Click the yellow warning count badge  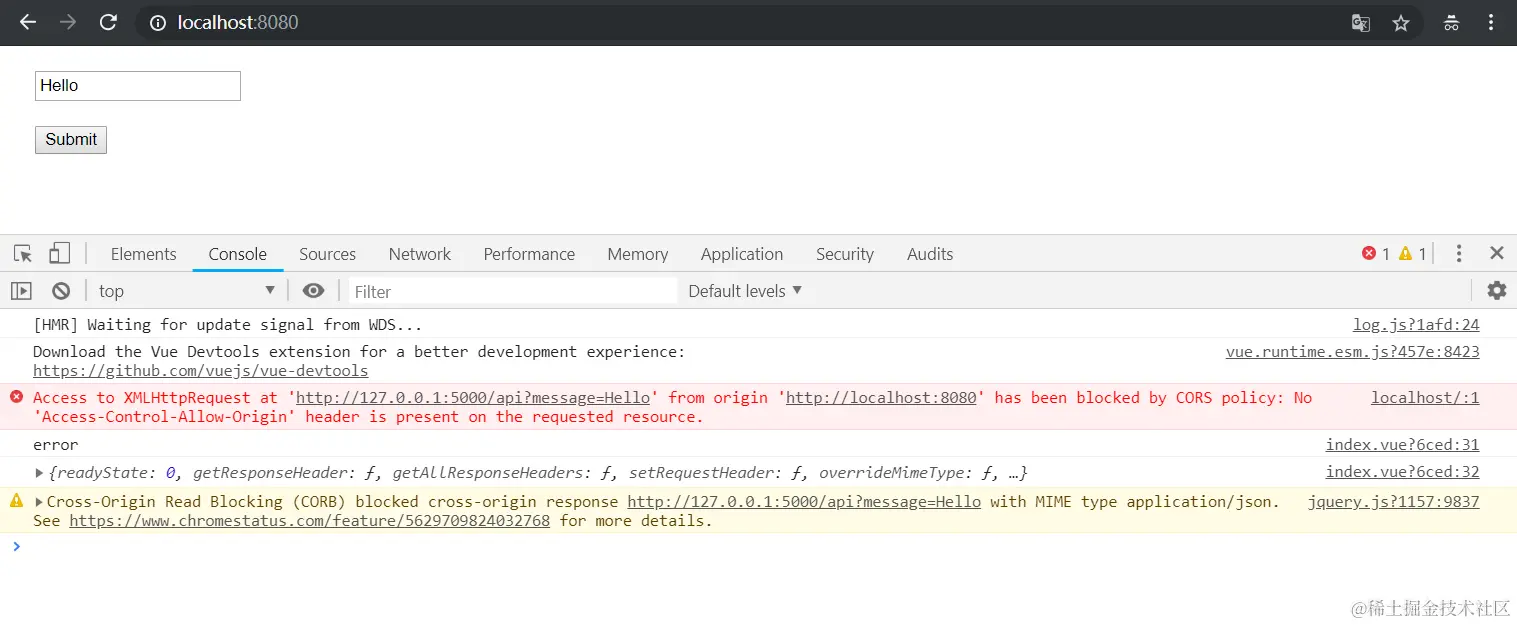pos(1412,254)
